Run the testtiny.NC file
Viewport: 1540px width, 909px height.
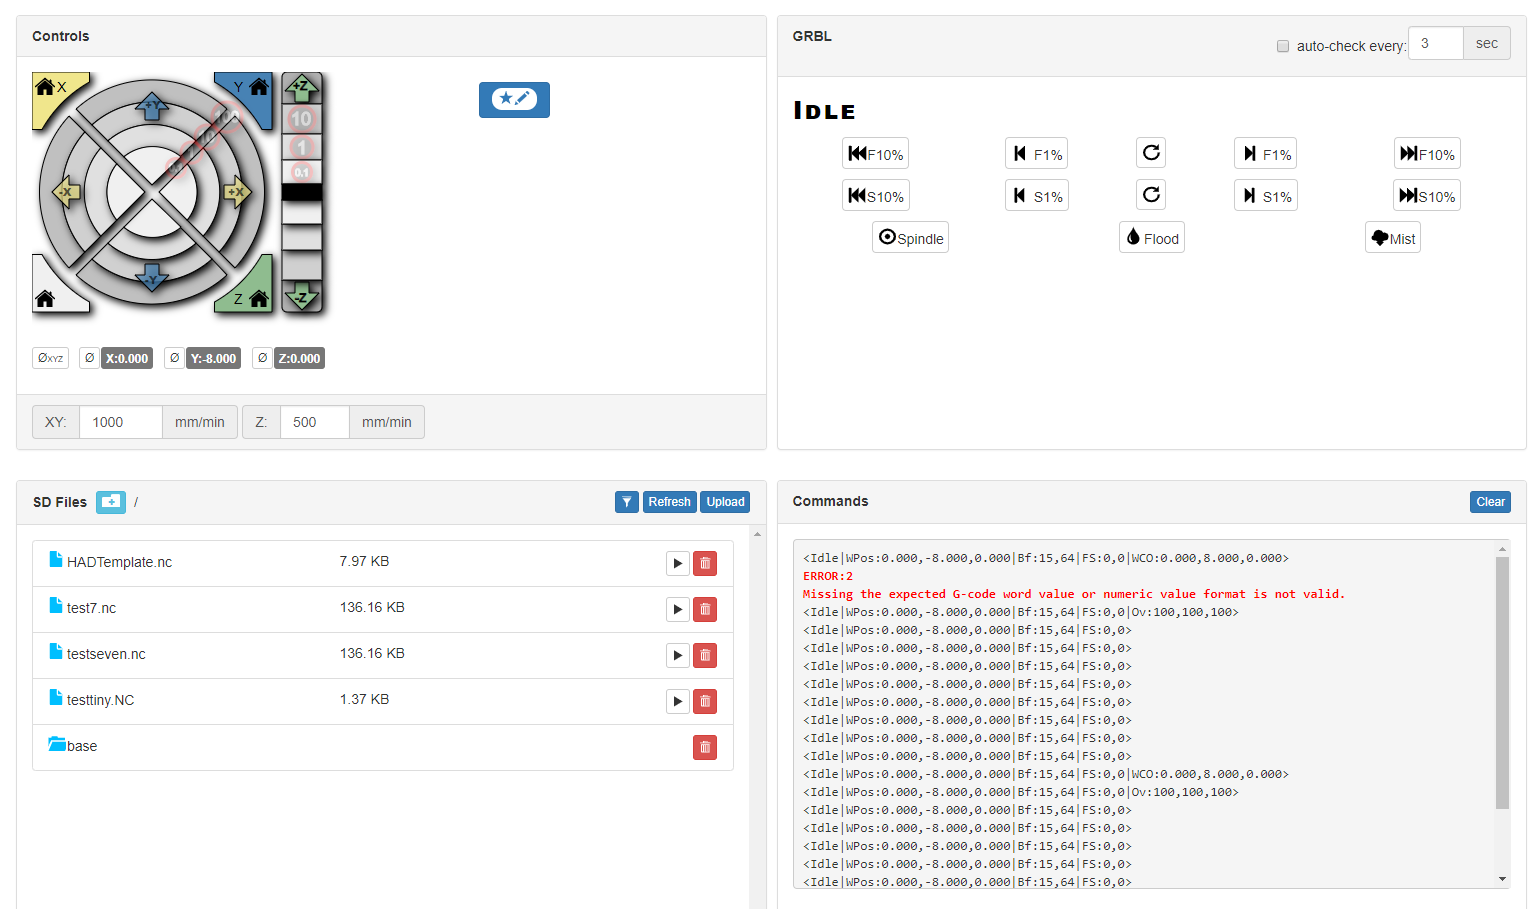pyautogui.click(x=678, y=701)
